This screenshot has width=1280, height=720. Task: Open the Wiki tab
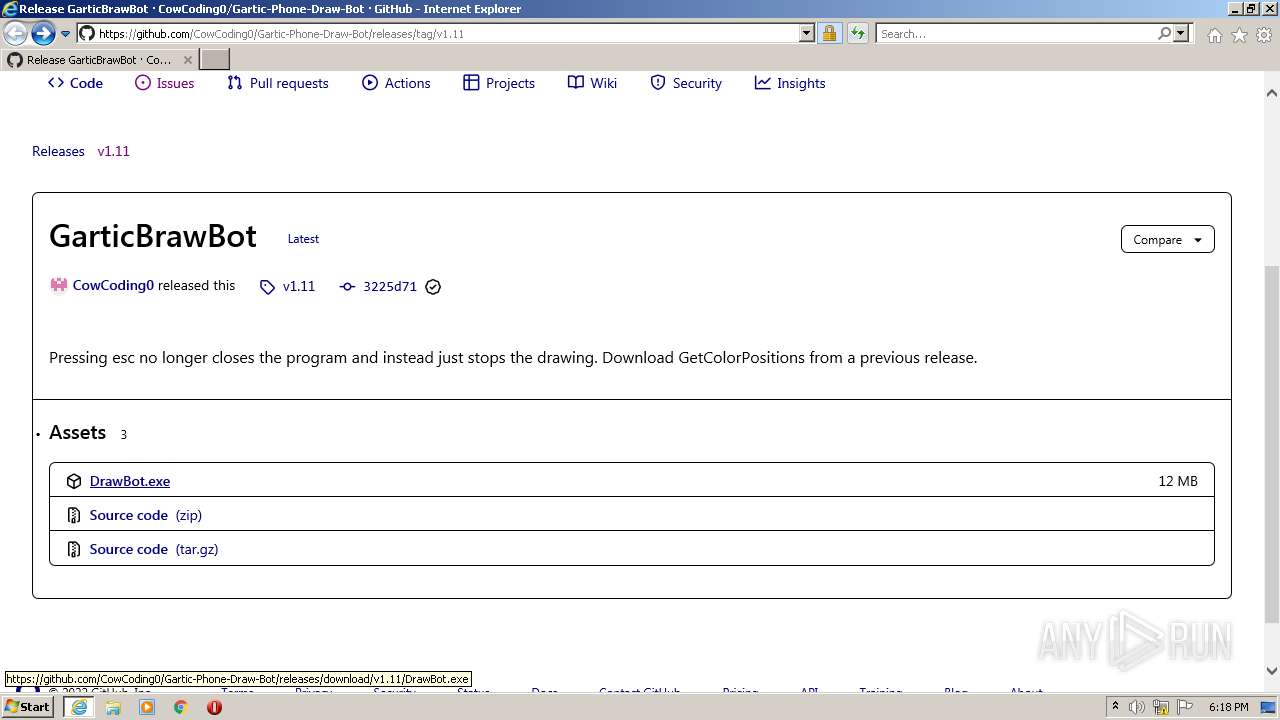pyautogui.click(x=592, y=83)
